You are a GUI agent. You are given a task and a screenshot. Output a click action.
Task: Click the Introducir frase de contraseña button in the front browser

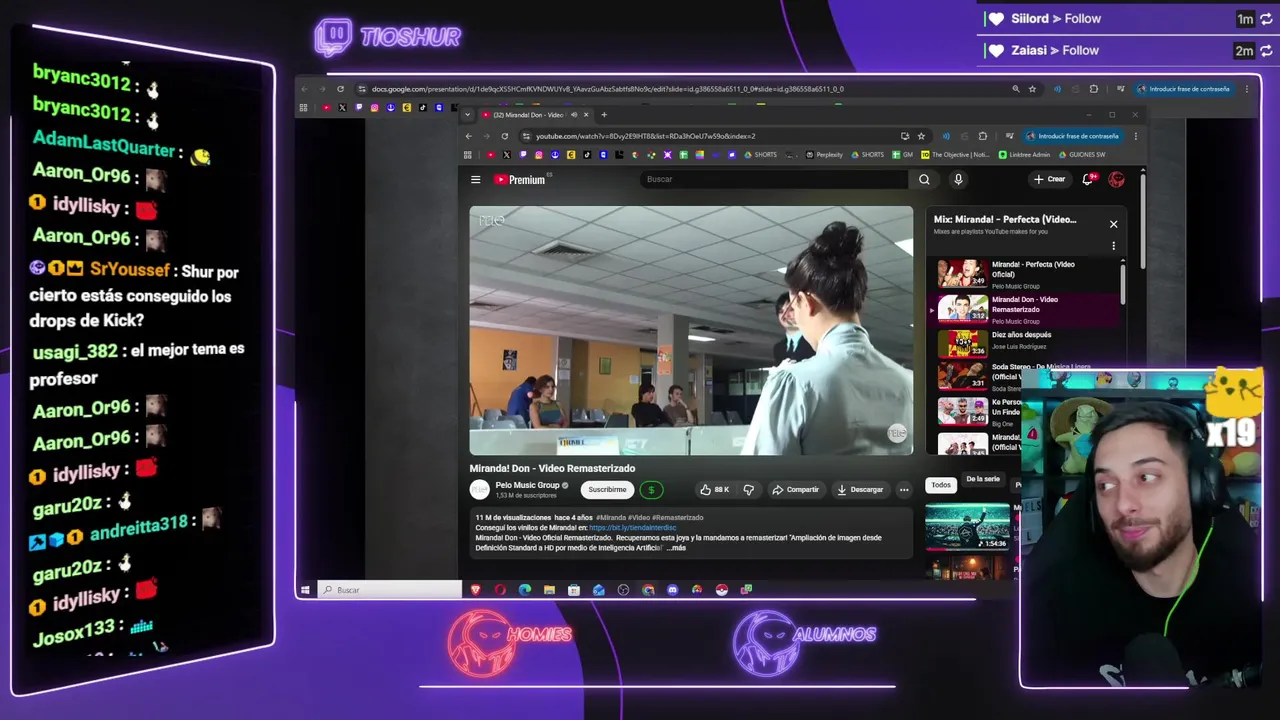pos(1073,136)
